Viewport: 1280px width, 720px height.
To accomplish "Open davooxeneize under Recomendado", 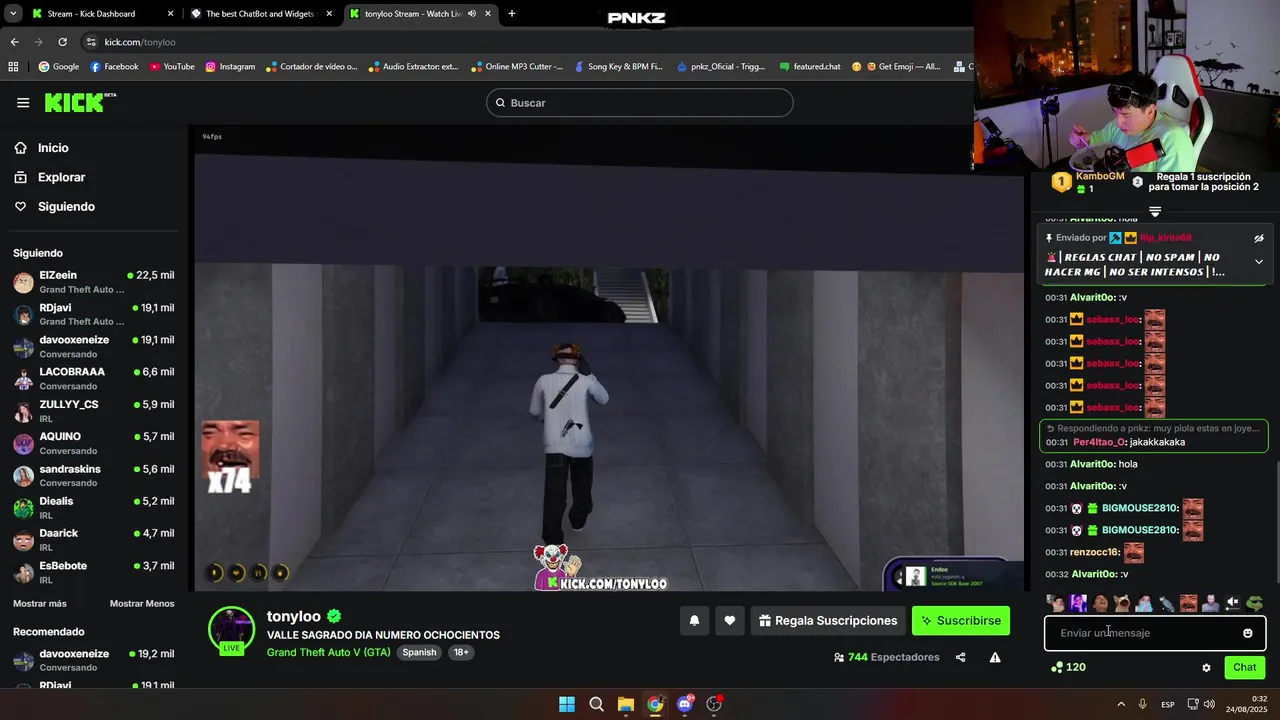I will (94, 660).
